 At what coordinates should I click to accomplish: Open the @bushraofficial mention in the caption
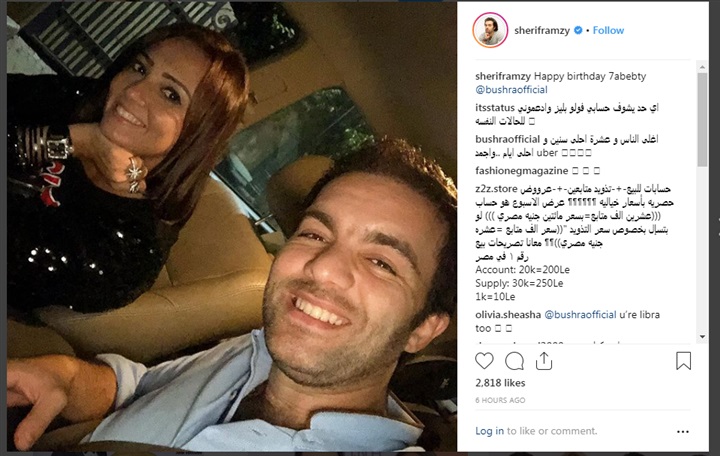click(x=511, y=90)
